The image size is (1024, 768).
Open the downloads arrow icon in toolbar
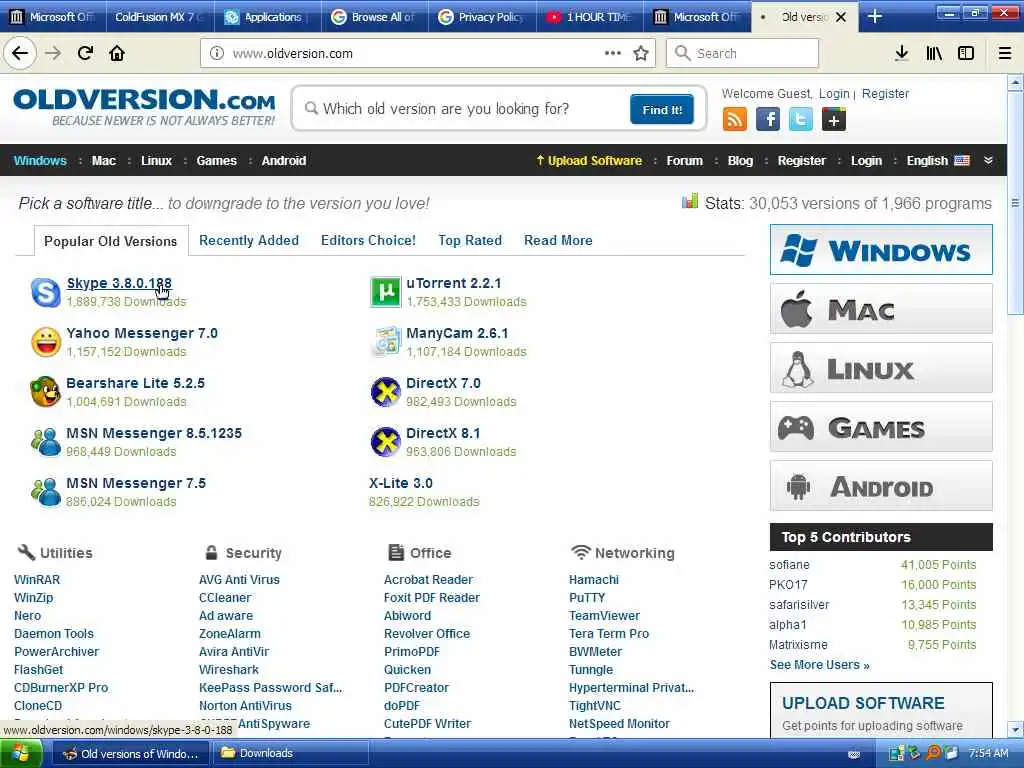coord(901,53)
